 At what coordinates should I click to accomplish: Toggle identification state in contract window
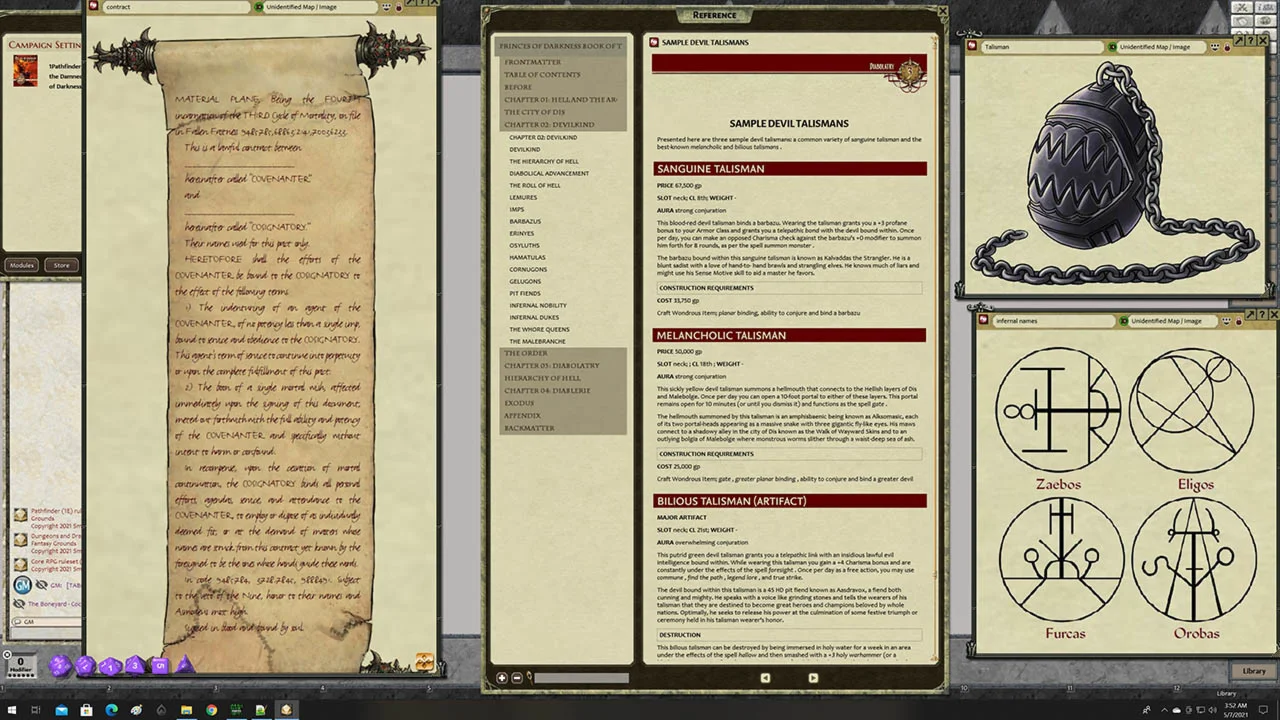tap(260, 7)
